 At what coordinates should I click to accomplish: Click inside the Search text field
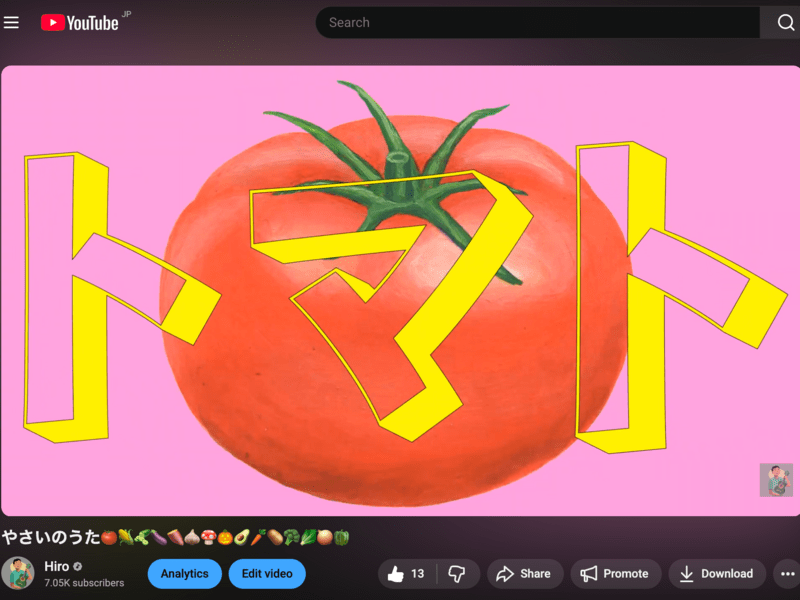(x=538, y=22)
